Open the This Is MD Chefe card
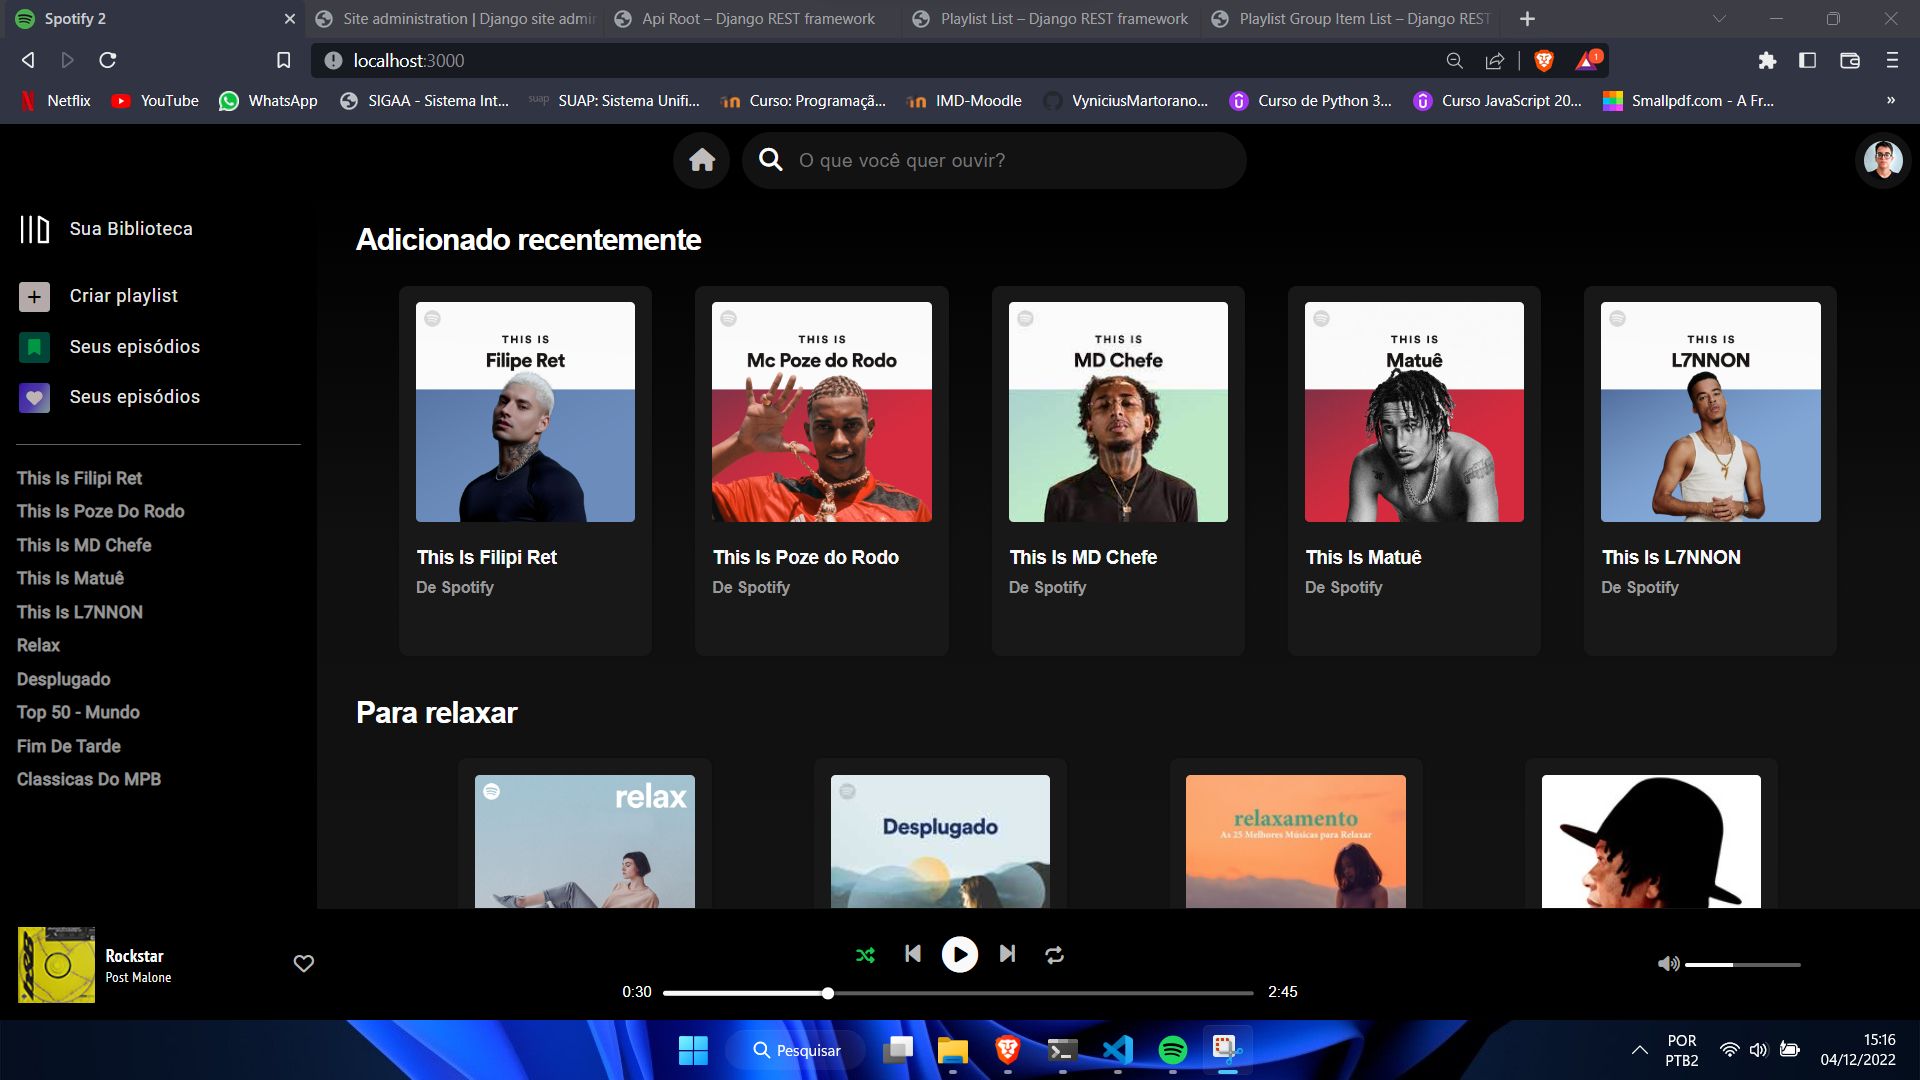Image resolution: width=1920 pixels, height=1080 pixels. (x=1118, y=471)
